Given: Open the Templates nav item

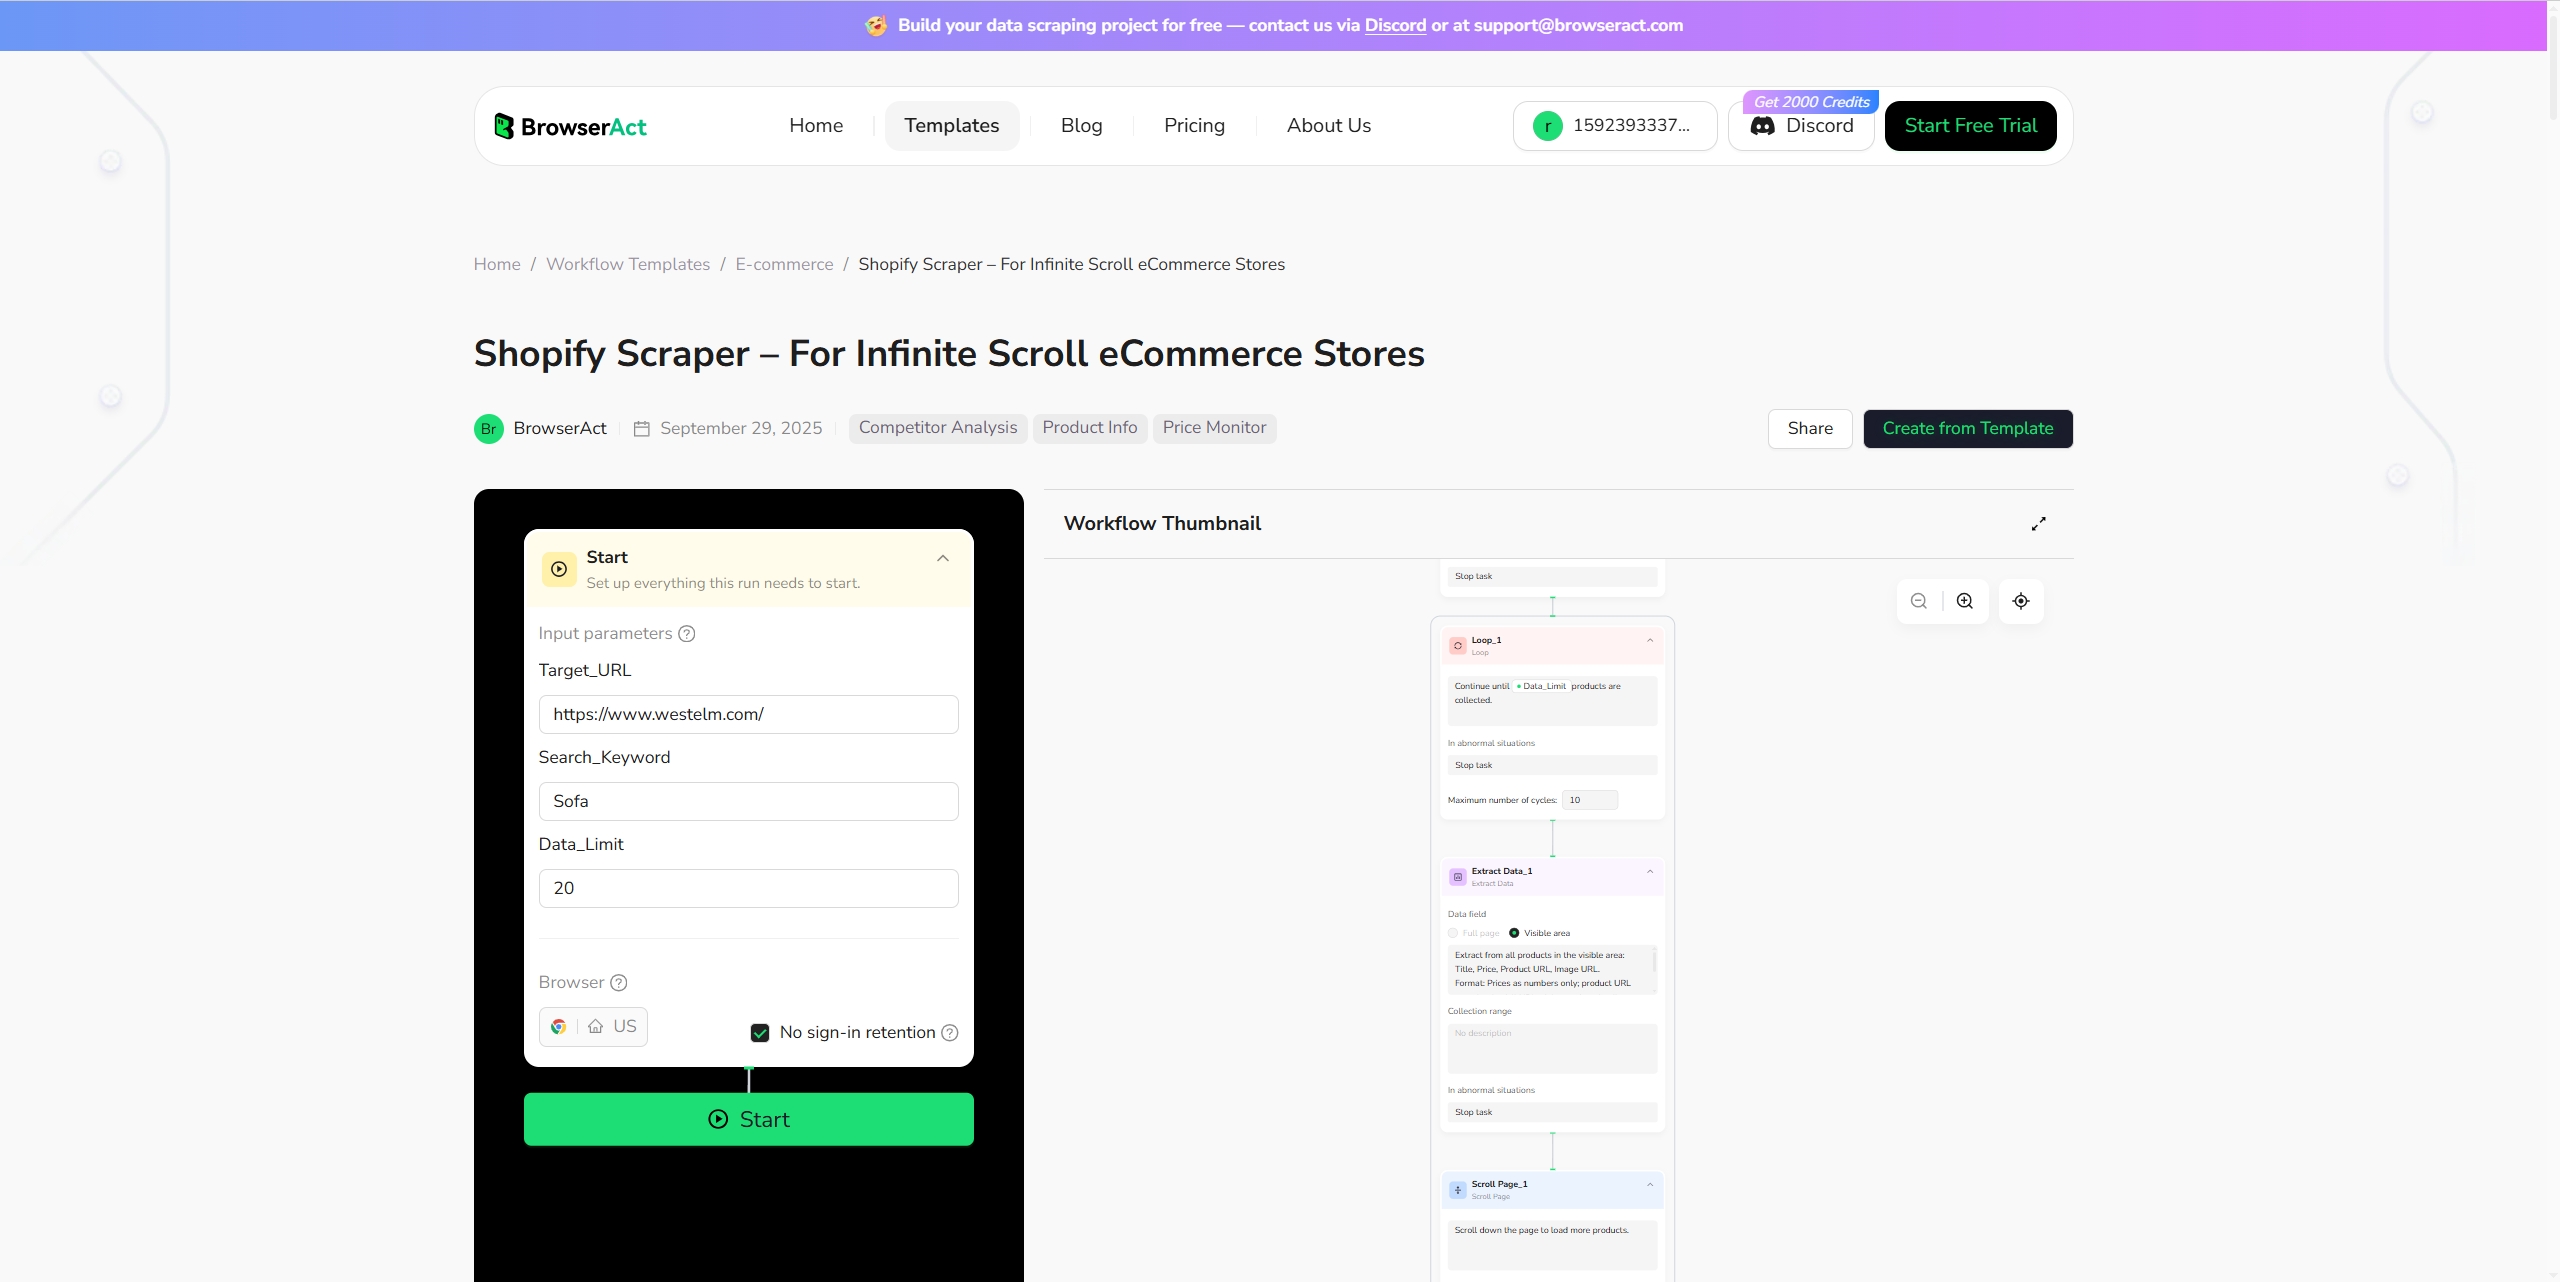Looking at the screenshot, I should [951, 126].
